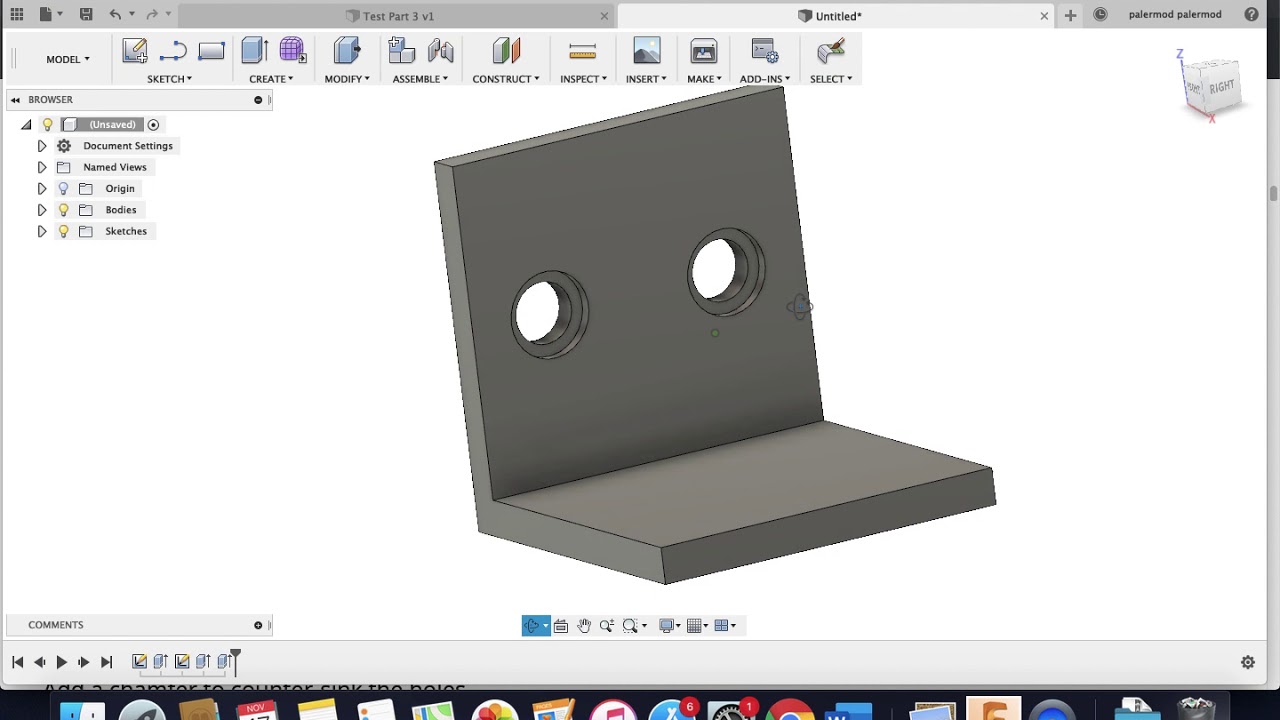Activate the Extrude tool icon
Screen dimensions: 1280x720
[x=254, y=51]
